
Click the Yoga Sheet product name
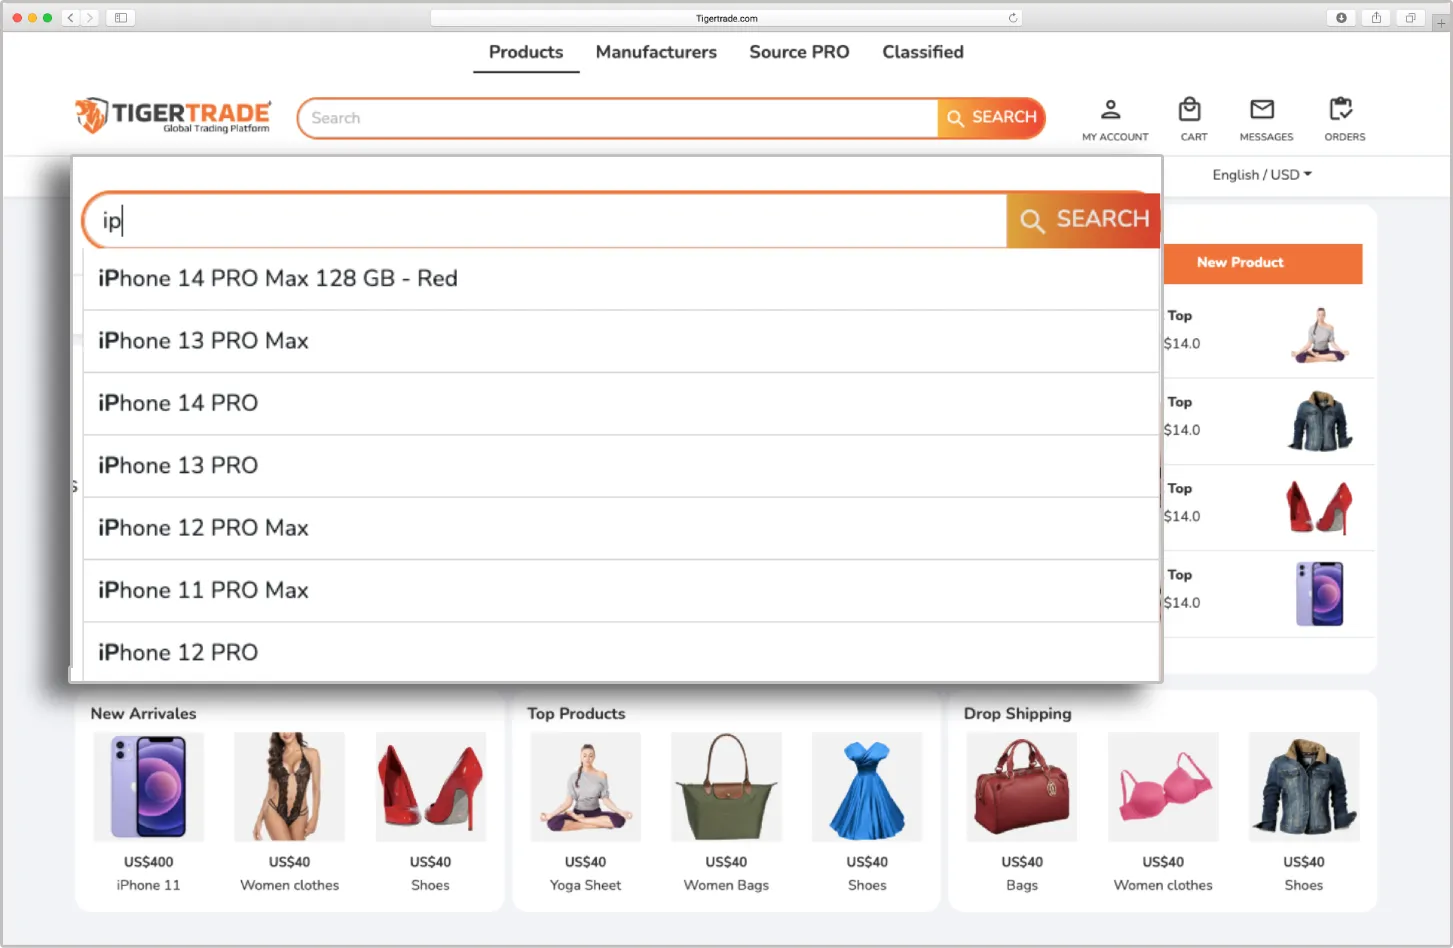pos(585,885)
